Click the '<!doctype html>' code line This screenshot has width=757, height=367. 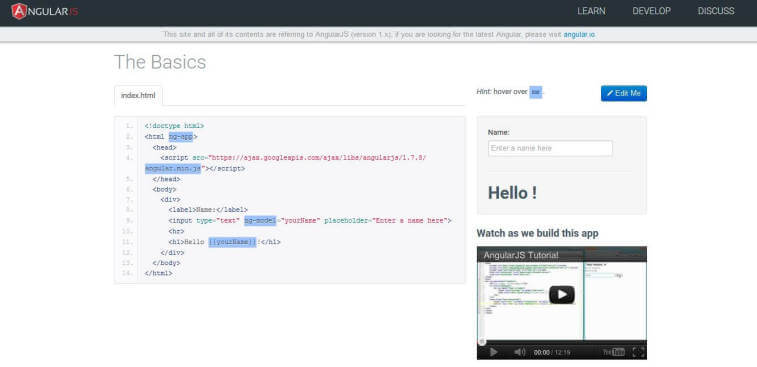click(x=174, y=126)
